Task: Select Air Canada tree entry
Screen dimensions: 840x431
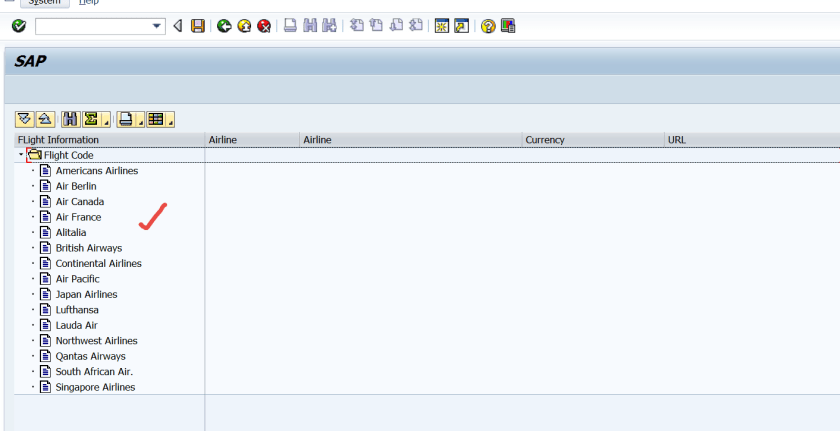Action: click(x=80, y=202)
